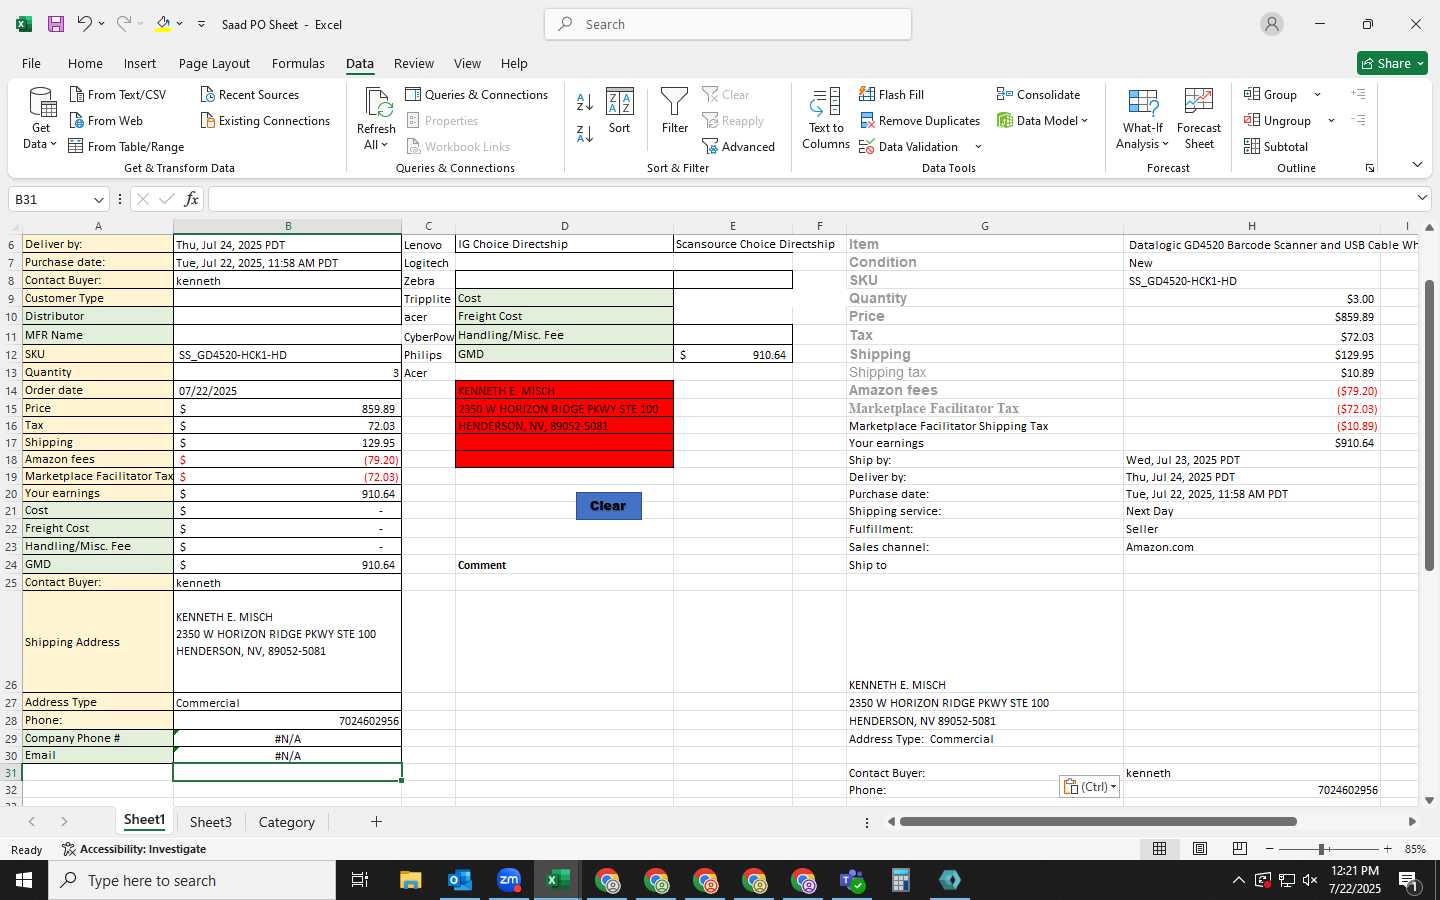Expand the Ungroup dropdown arrow
Image resolution: width=1440 pixels, height=900 pixels.
tap(1331, 121)
